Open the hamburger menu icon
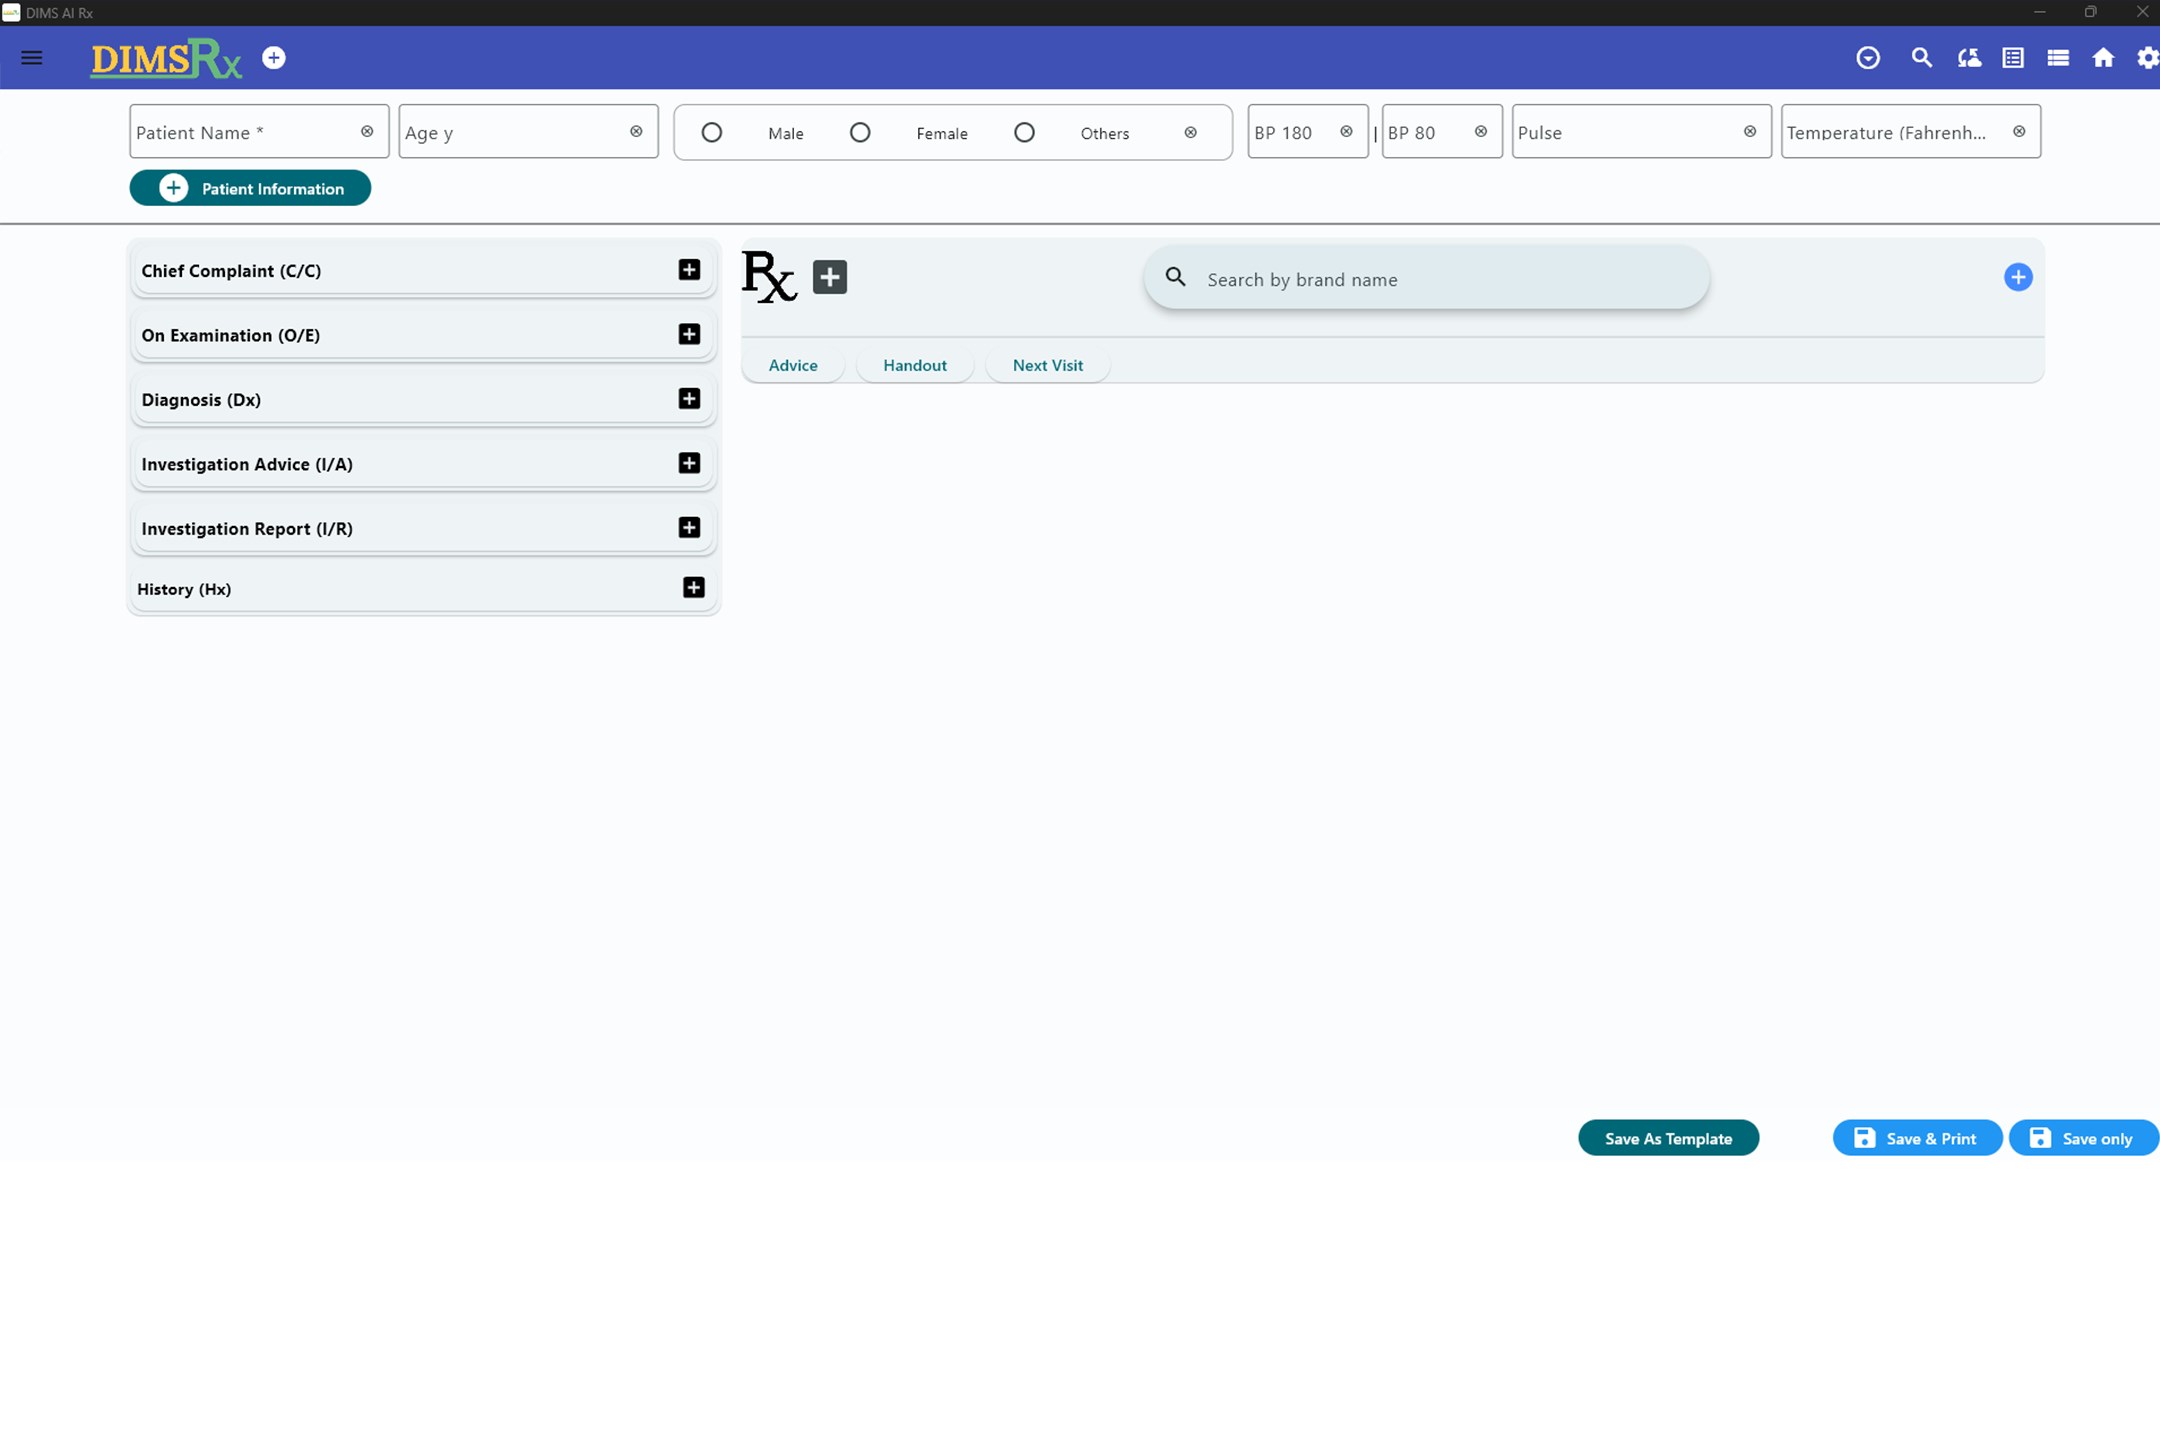The height and width of the screenshot is (1440, 2160). pyautogui.click(x=32, y=58)
